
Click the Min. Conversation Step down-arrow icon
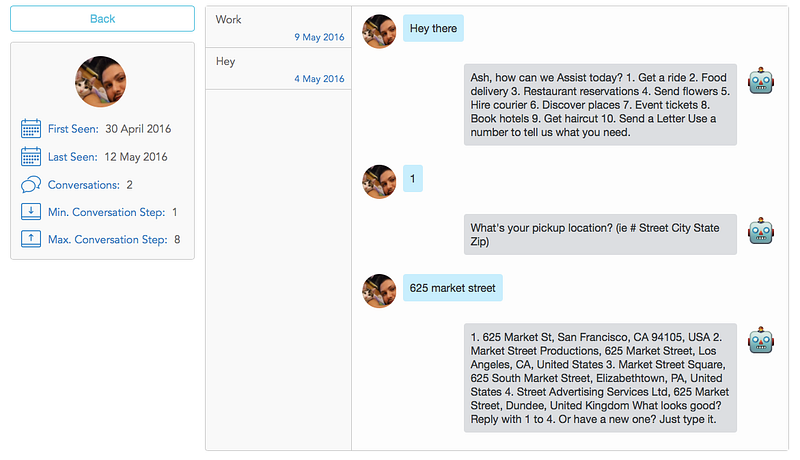point(31,212)
